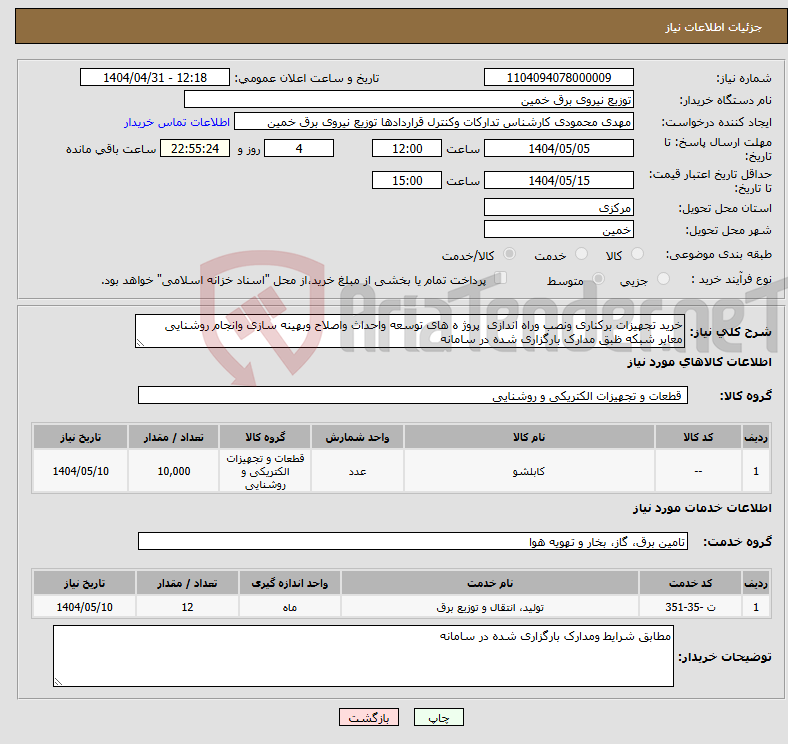Screen dimensions: 788x744
Task: Open the اطلاعات تماس خریدار link
Action: tap(177, 122)
